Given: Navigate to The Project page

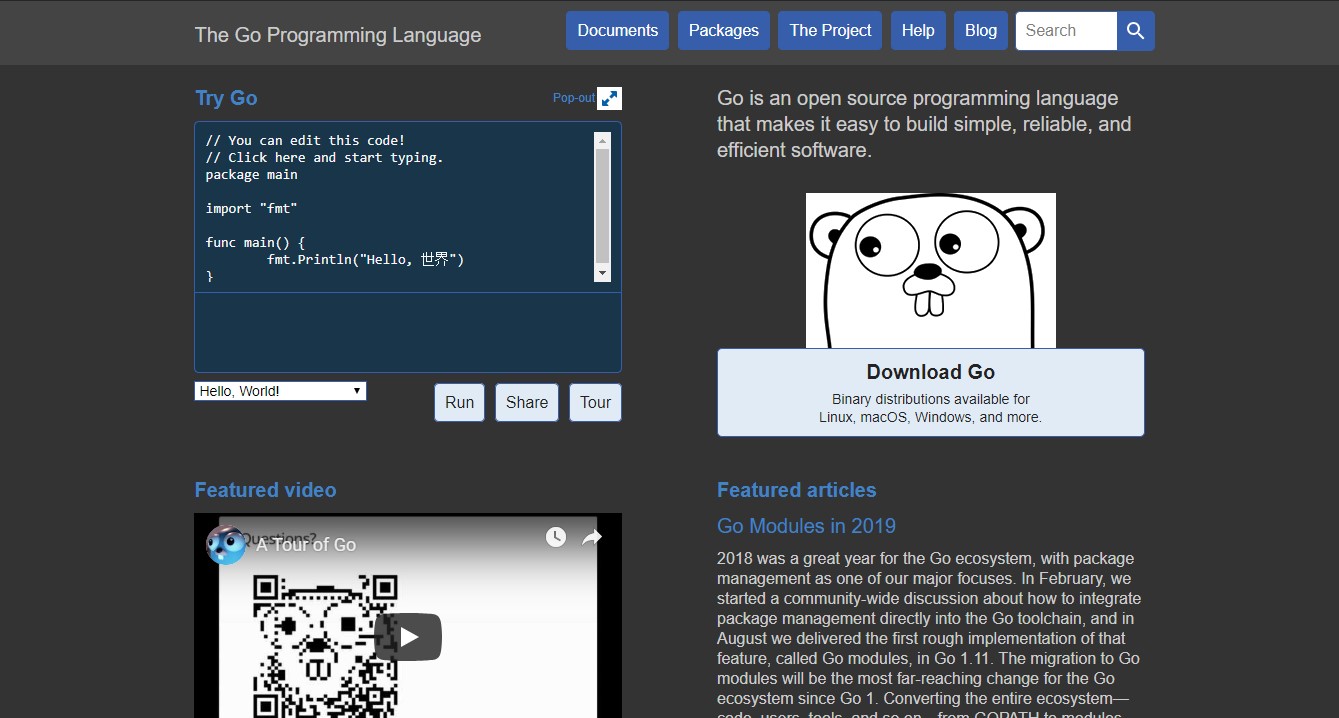Looking at the screenshot, I should coord(829,30).
